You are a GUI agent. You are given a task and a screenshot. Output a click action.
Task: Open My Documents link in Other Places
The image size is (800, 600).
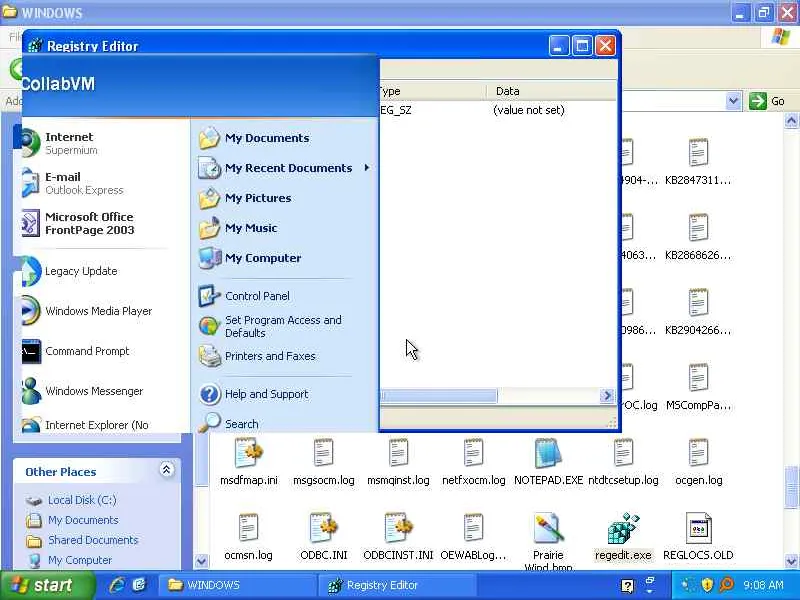click(83, 520)
